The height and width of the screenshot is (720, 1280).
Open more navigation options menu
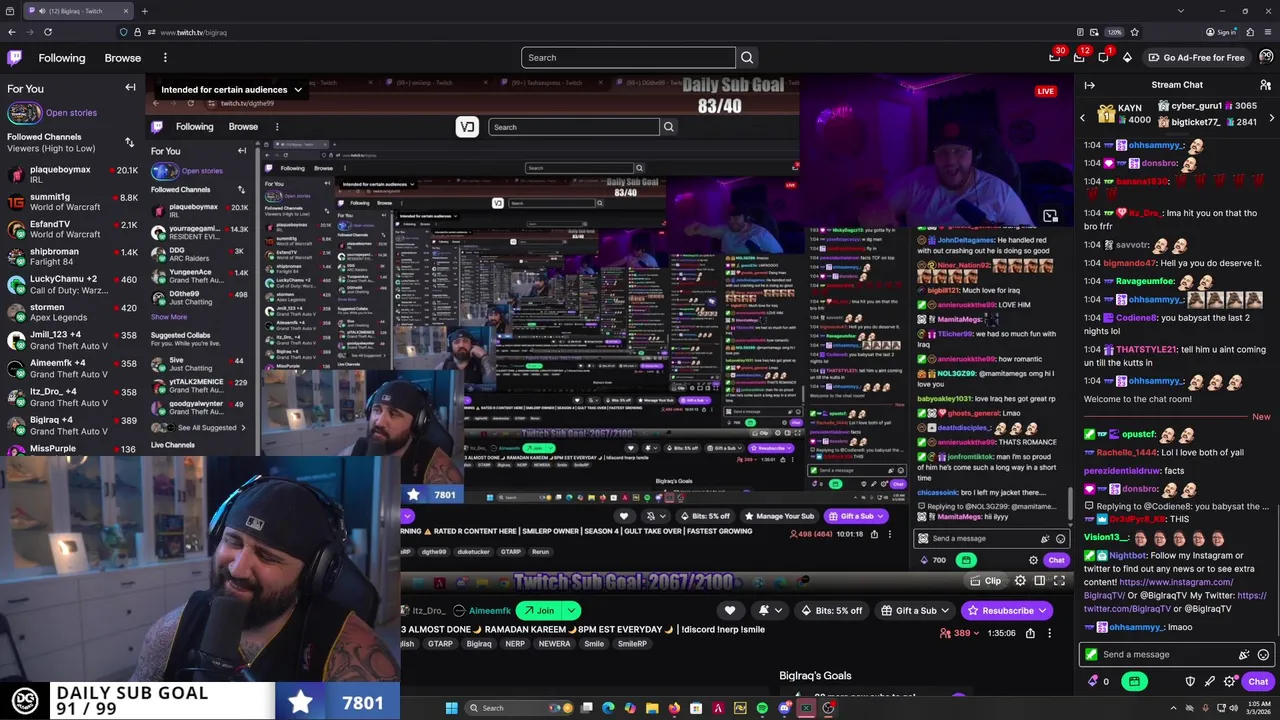165,58
